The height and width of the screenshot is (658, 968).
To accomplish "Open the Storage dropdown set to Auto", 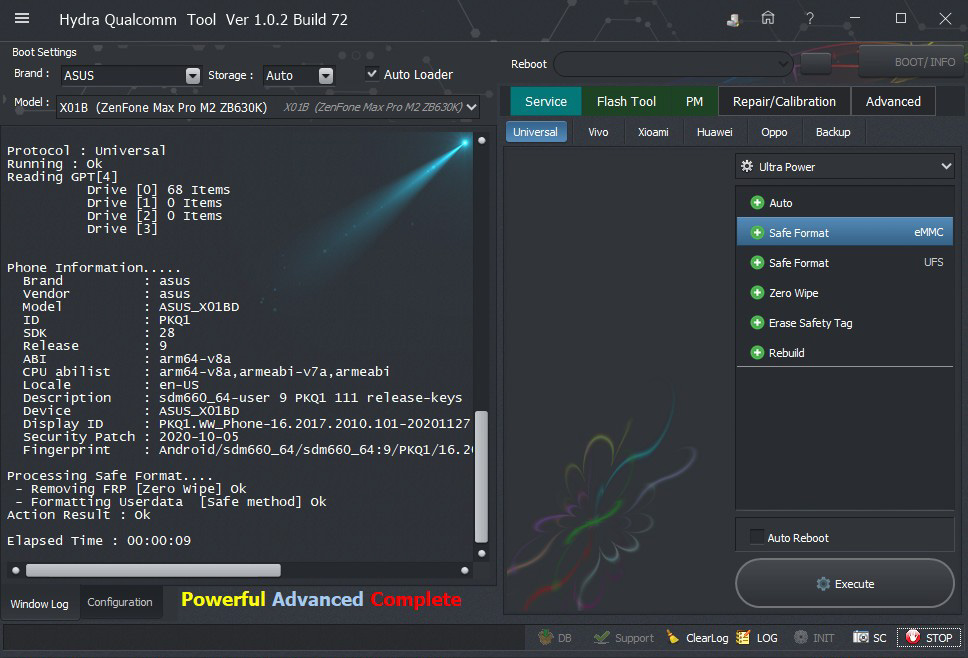I will 325,76.
